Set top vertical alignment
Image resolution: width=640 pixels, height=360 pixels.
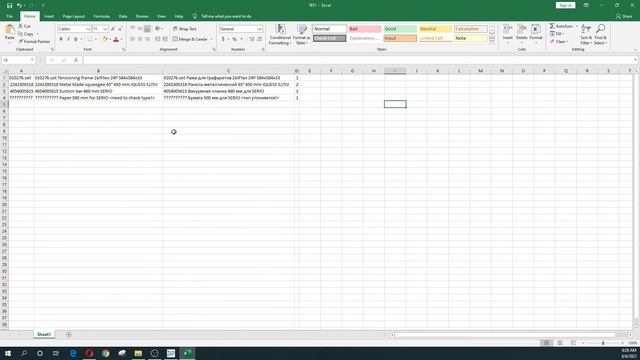click(x=133, y=29)
